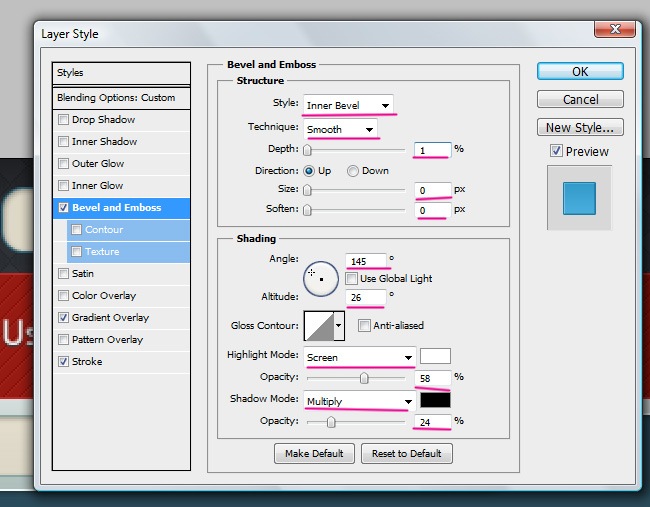Open the Style dropdown showing Inner Bevel
650x507 pixels.
(347, 105)
